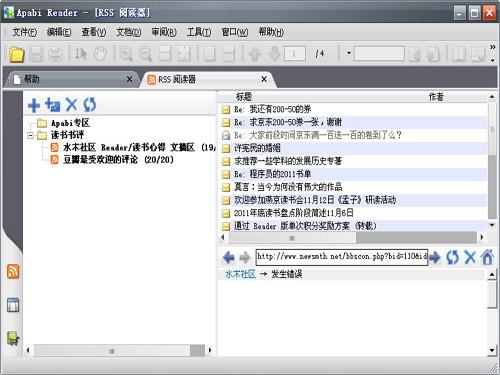Follow the 水木社区 link
The height and width of the screenshot is (375, 500).
coord(240,274)
